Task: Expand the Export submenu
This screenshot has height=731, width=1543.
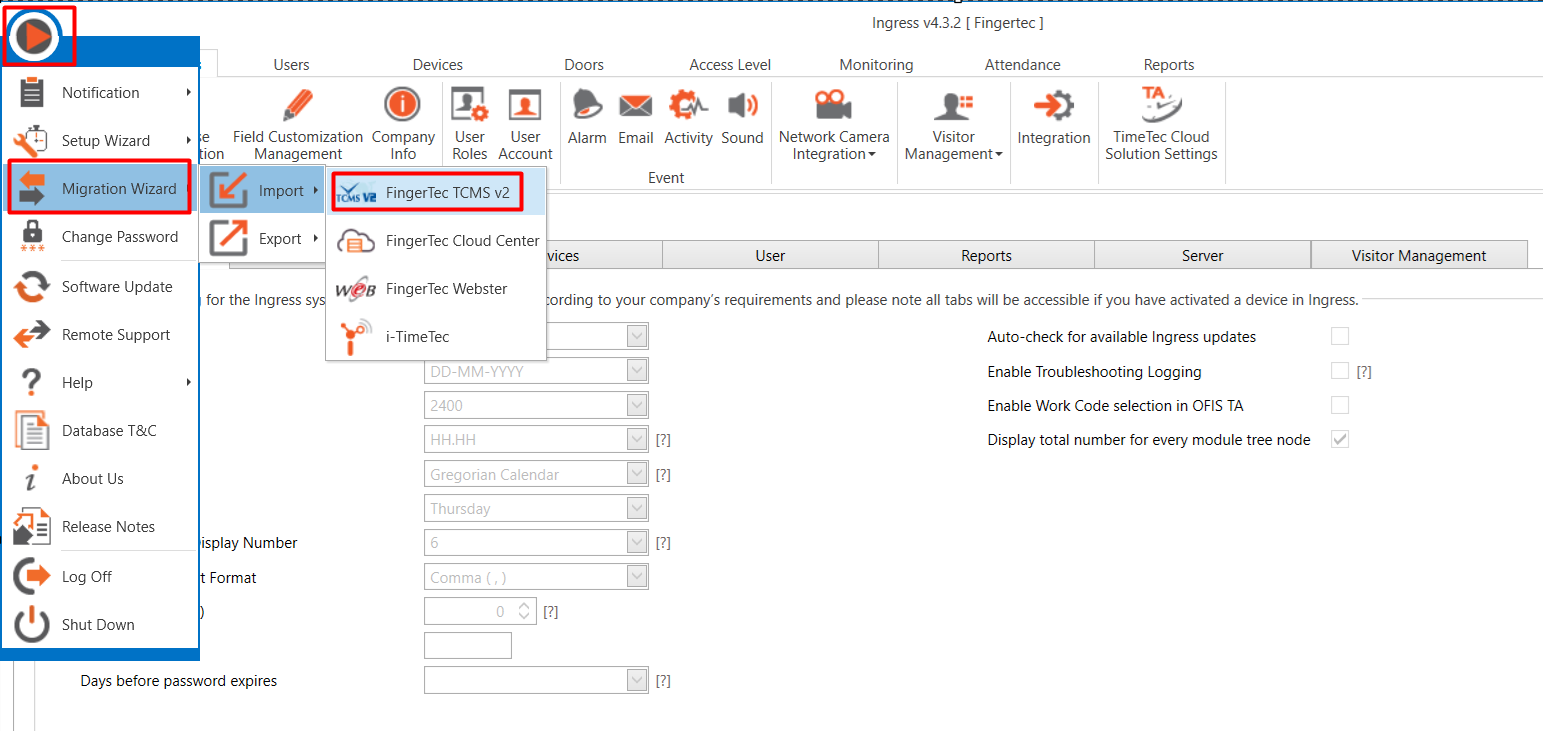Action: tap(264, 239)
